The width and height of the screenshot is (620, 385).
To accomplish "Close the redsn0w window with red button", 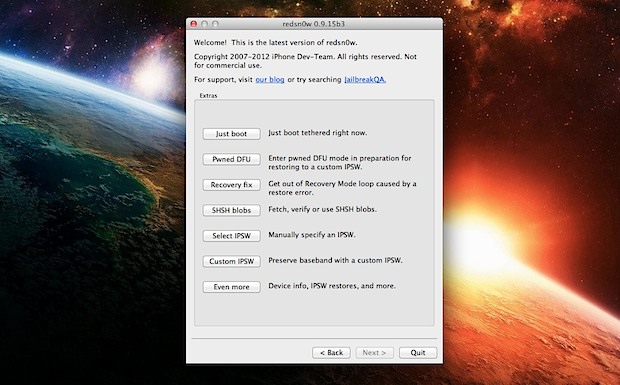I will pos(194,24).
